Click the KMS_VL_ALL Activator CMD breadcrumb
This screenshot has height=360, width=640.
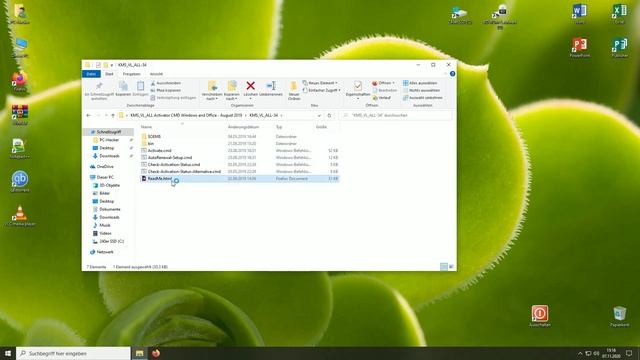pos(186,116)
